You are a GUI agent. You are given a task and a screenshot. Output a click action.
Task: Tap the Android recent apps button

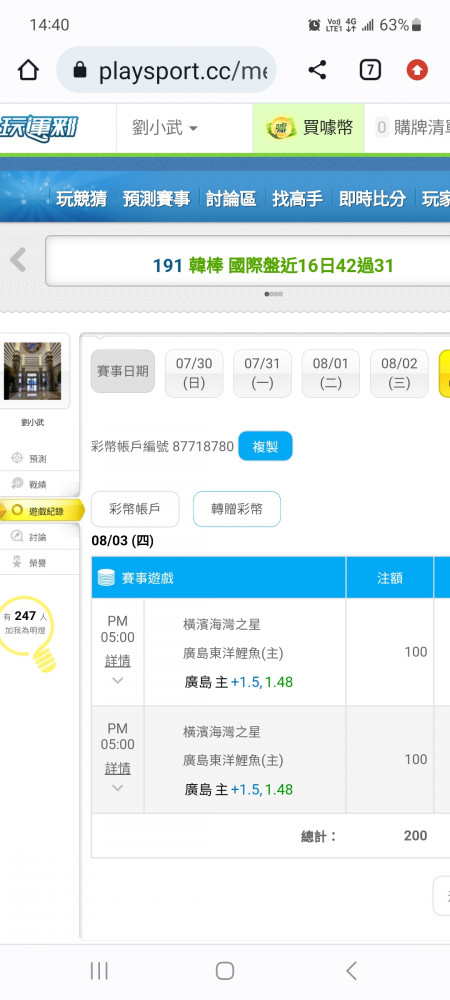coord(99,971)
